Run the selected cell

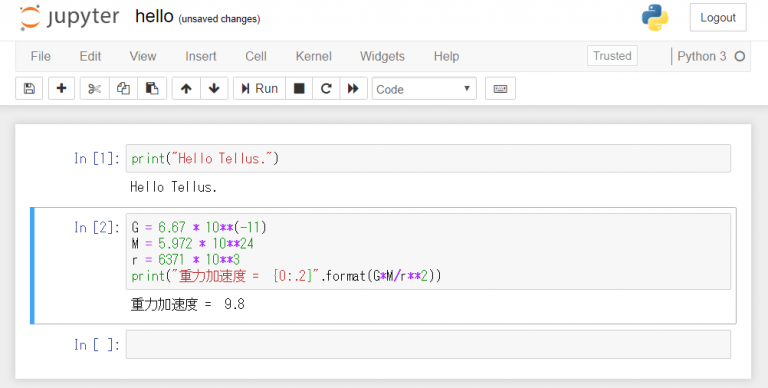260,89
